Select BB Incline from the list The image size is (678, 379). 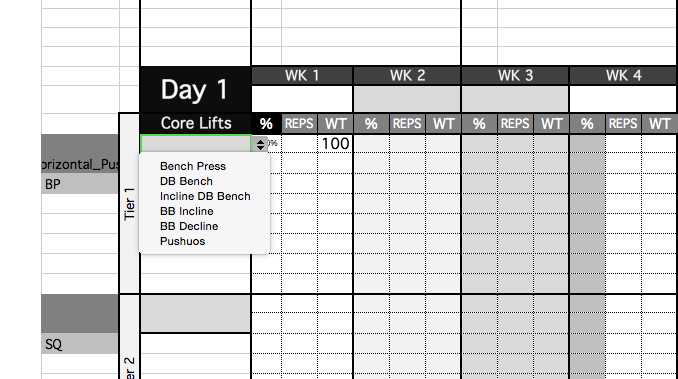[x=187, y=211]
